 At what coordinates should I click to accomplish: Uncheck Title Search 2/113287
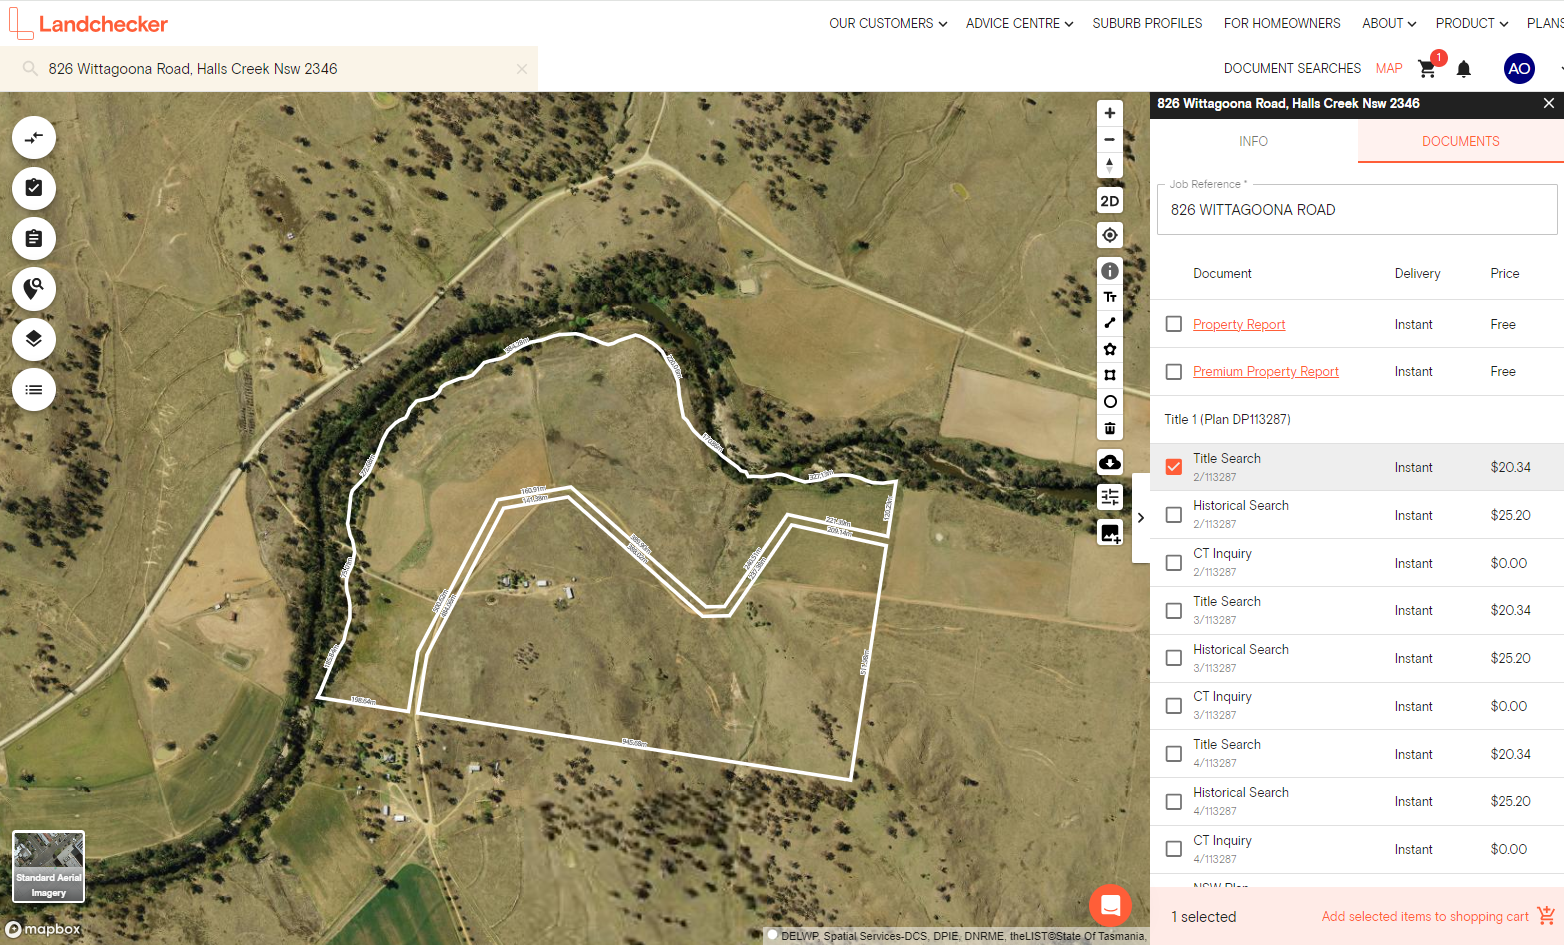coord(1174,467)
